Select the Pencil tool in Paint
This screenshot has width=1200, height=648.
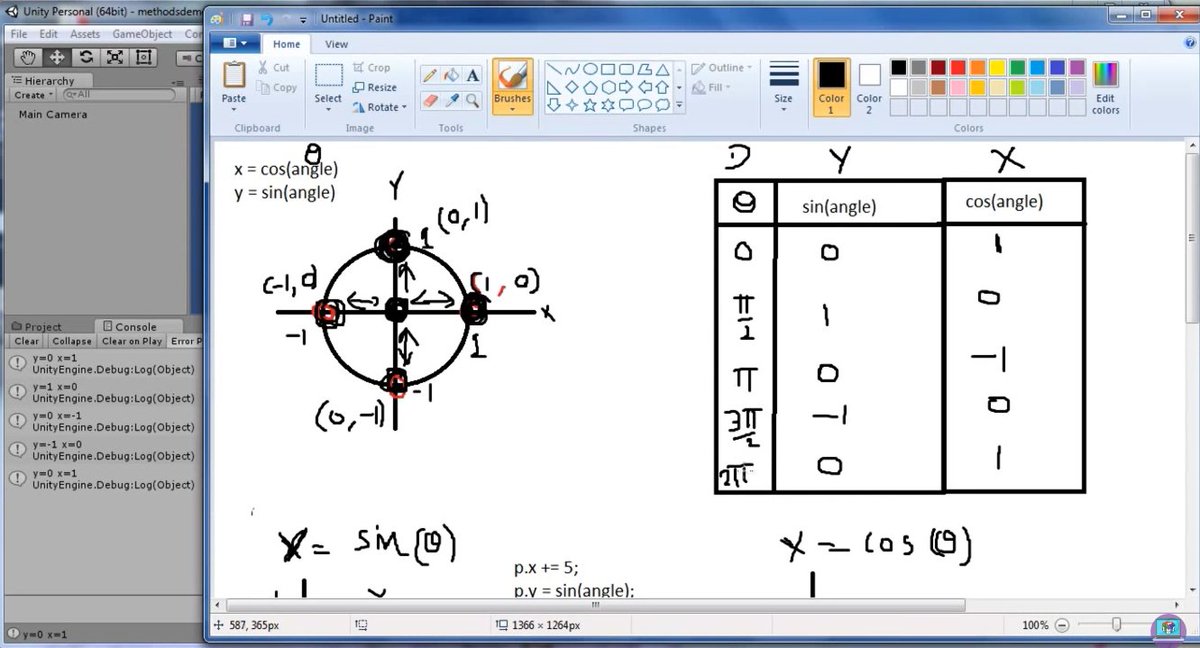click(430, 76)
